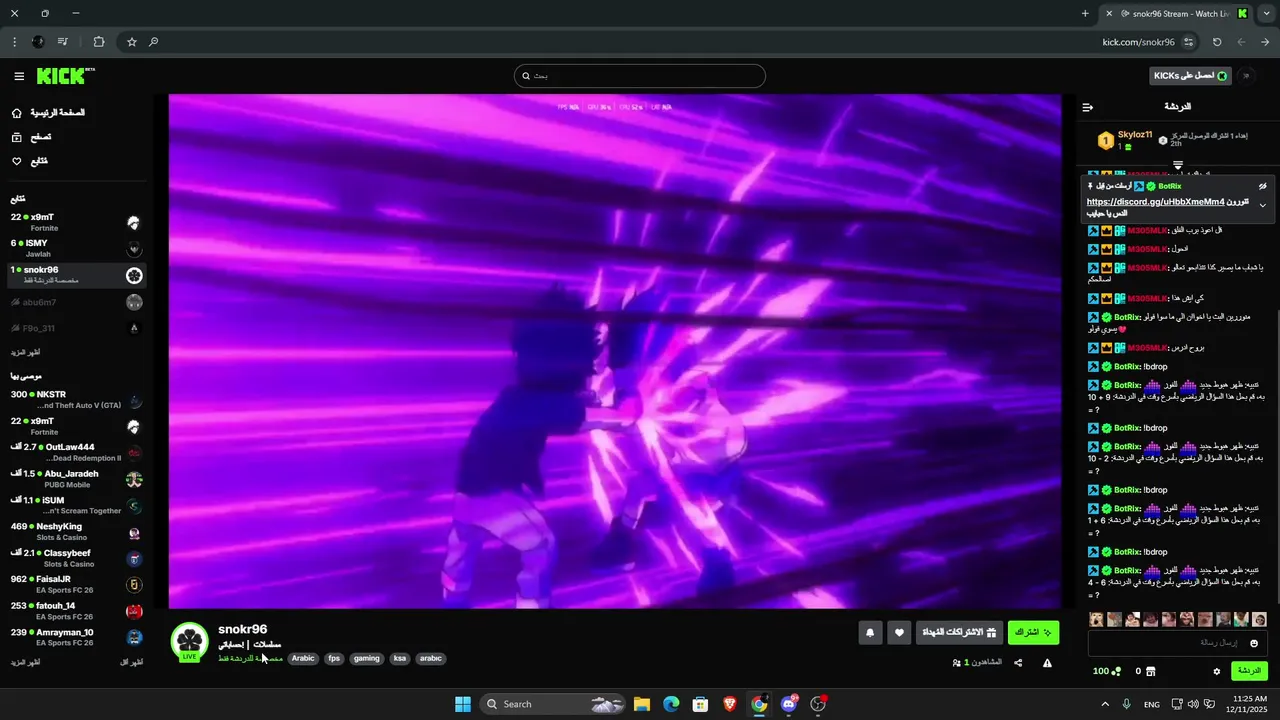
Task: Open the zoom magnifier in the address bar
Action: pyautogui.click(x=153, y=42)
